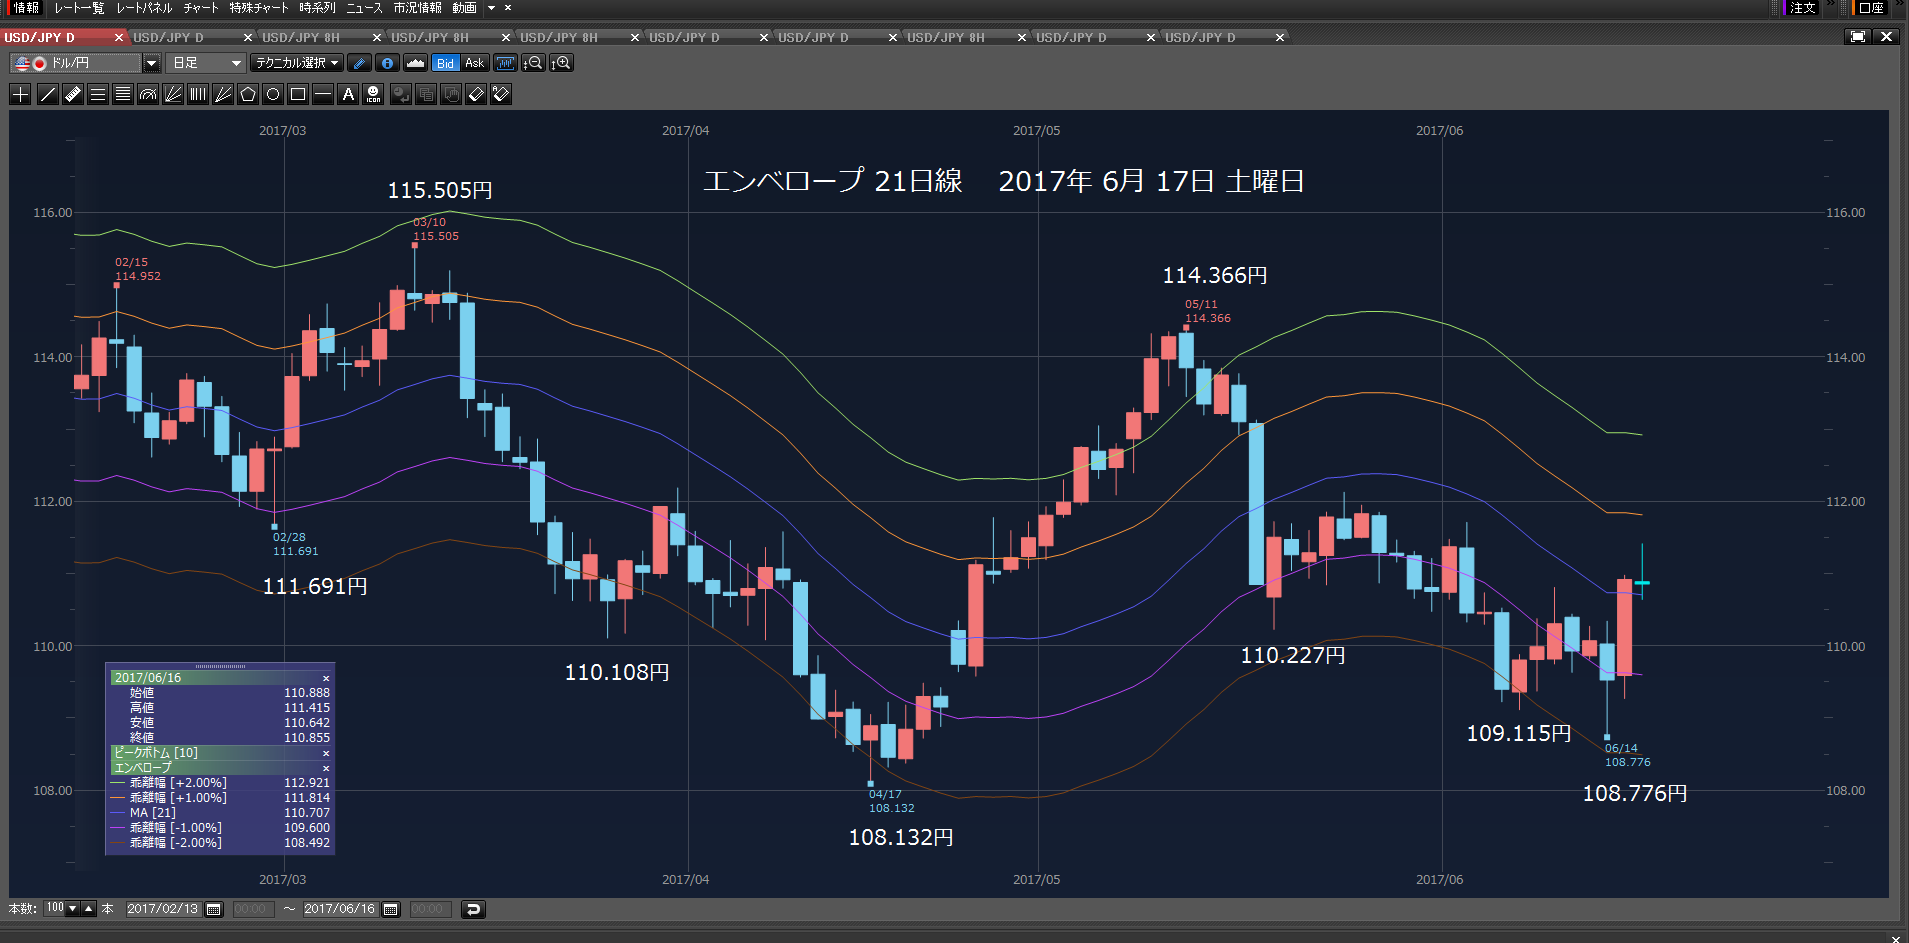Select the Fibonacci arc tool
The height and width of the screenshot is (943, 1909).
148,94
